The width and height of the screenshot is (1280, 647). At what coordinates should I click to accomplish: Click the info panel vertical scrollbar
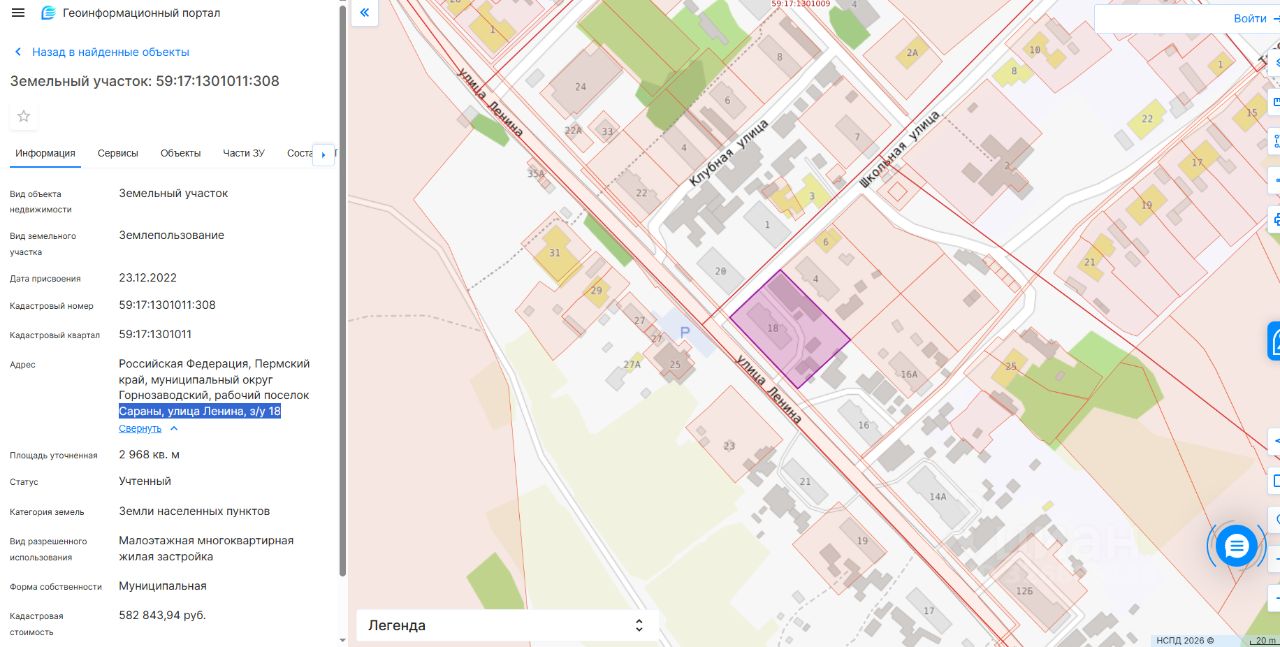coord(343,290)
